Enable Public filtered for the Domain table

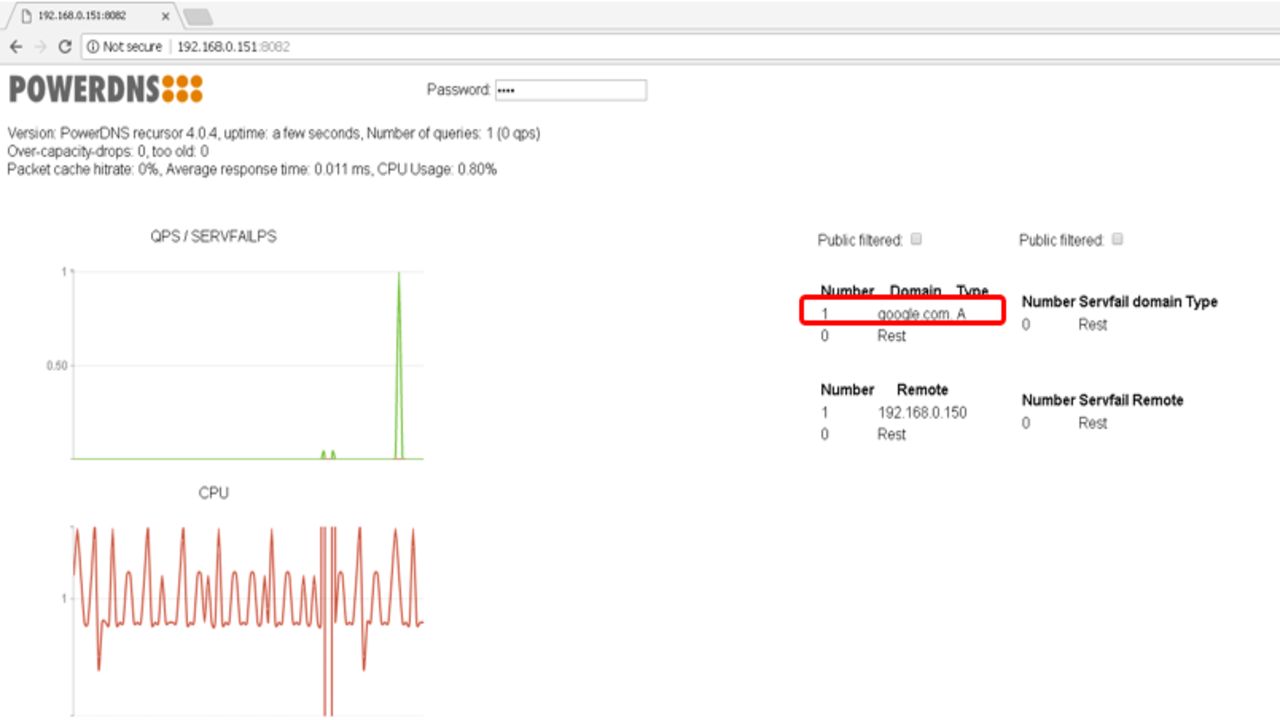(917, 240)
